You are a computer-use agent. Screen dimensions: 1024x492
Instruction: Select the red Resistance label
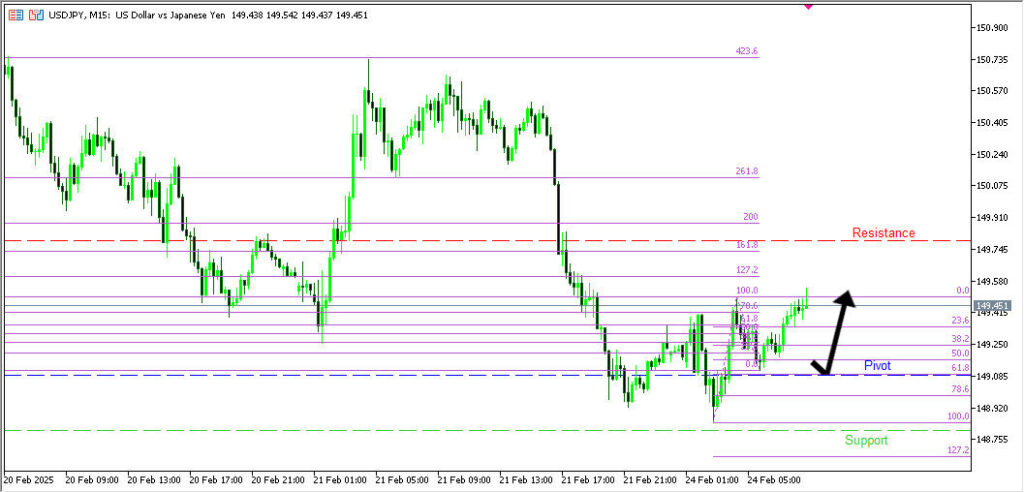tap(883, 233)
